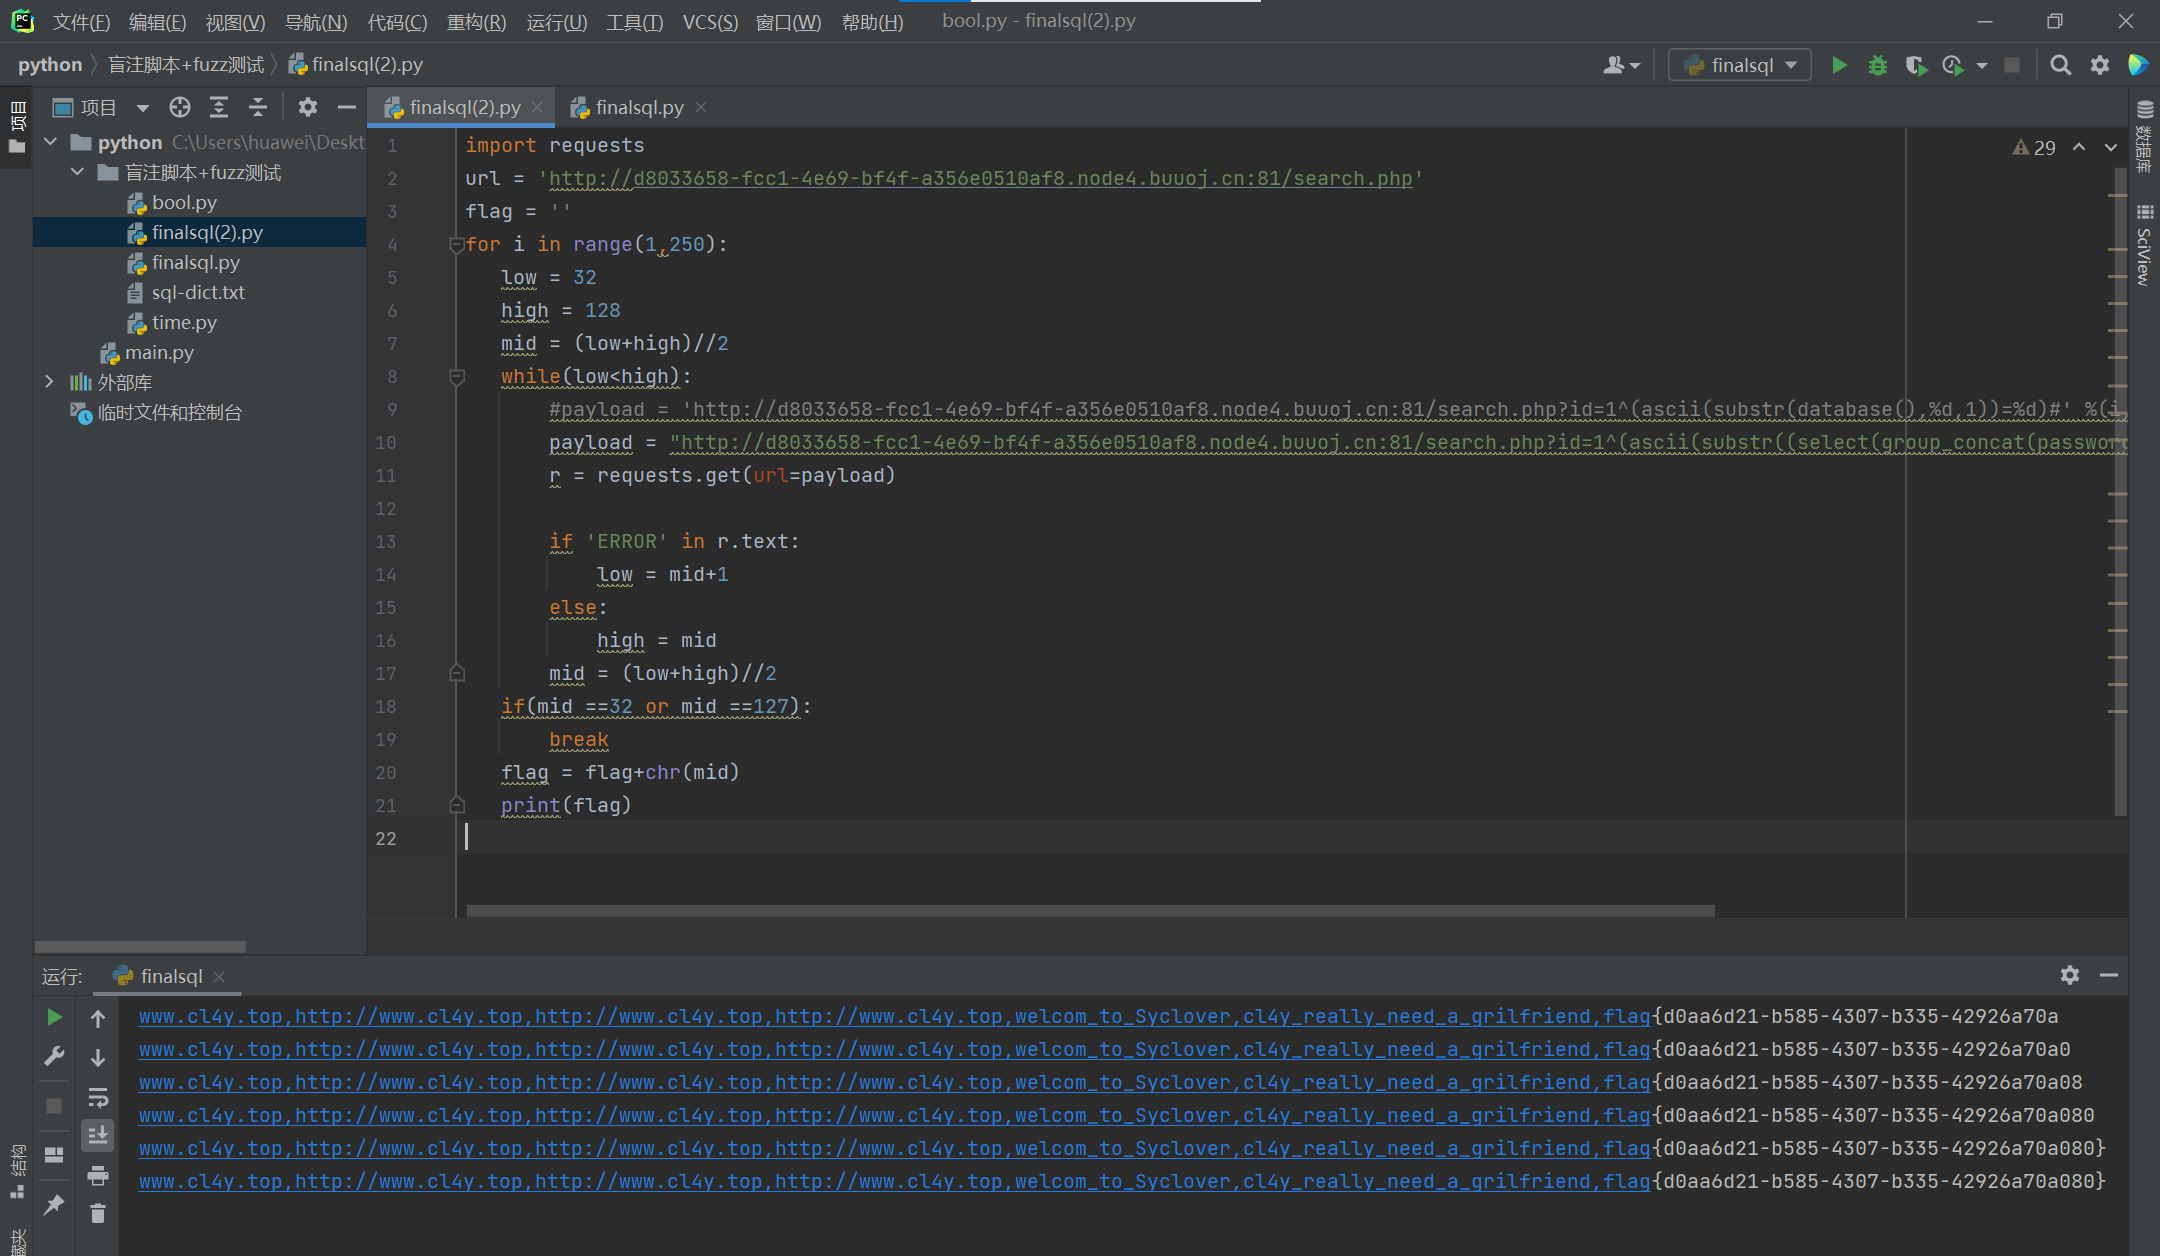Hide the project tool window minus icon

pos(347,107)
